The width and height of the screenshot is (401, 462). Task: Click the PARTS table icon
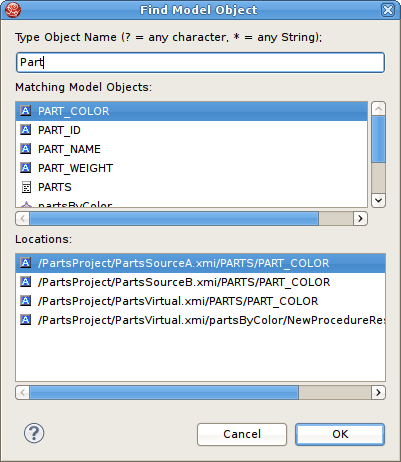click(x=26, y=187)
